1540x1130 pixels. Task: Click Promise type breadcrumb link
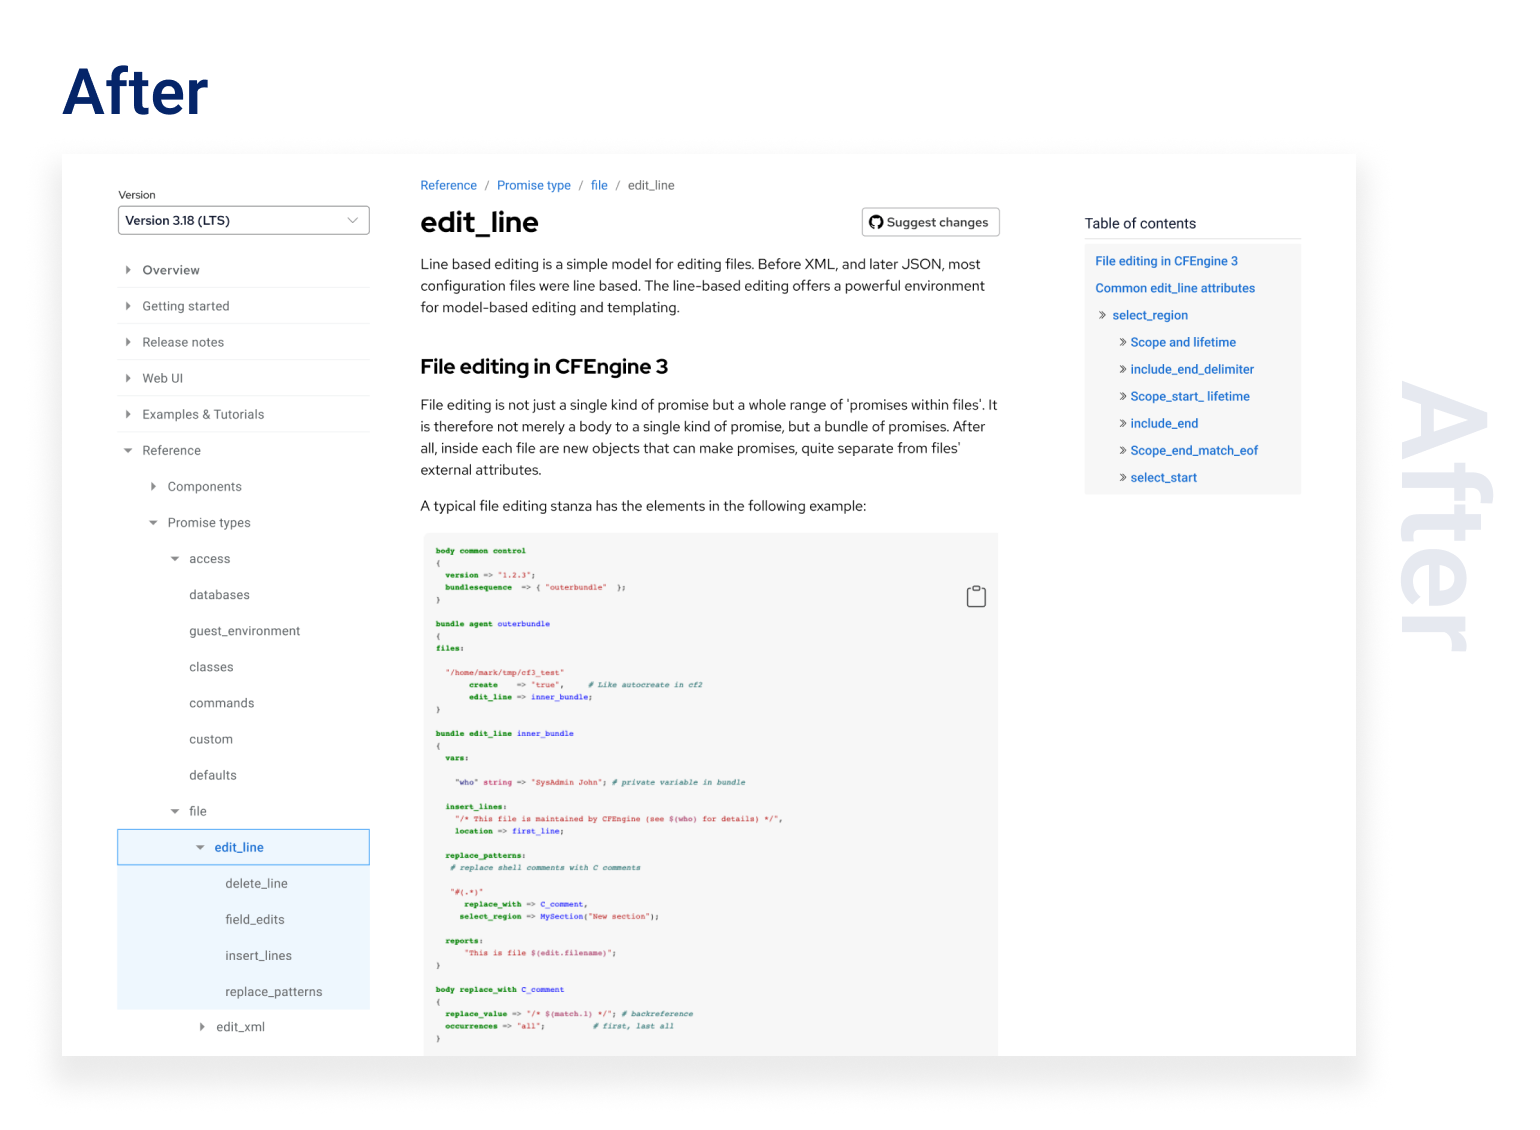pyautogui.click(x=534, y=185)
